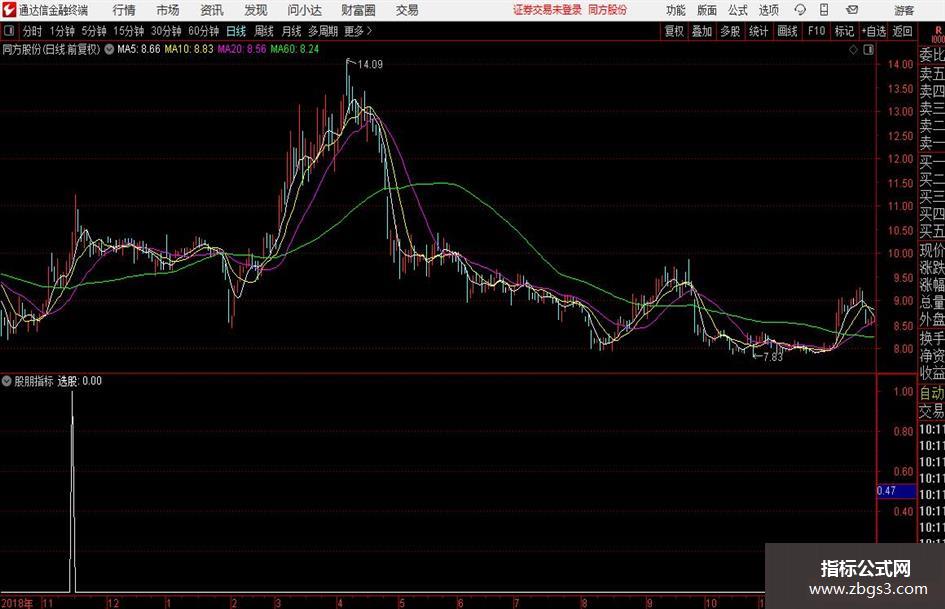Click the Tongdaxin red logo icon
This screenshot has width=945, height=609.
pyautogui.click(x=9, y=10)
